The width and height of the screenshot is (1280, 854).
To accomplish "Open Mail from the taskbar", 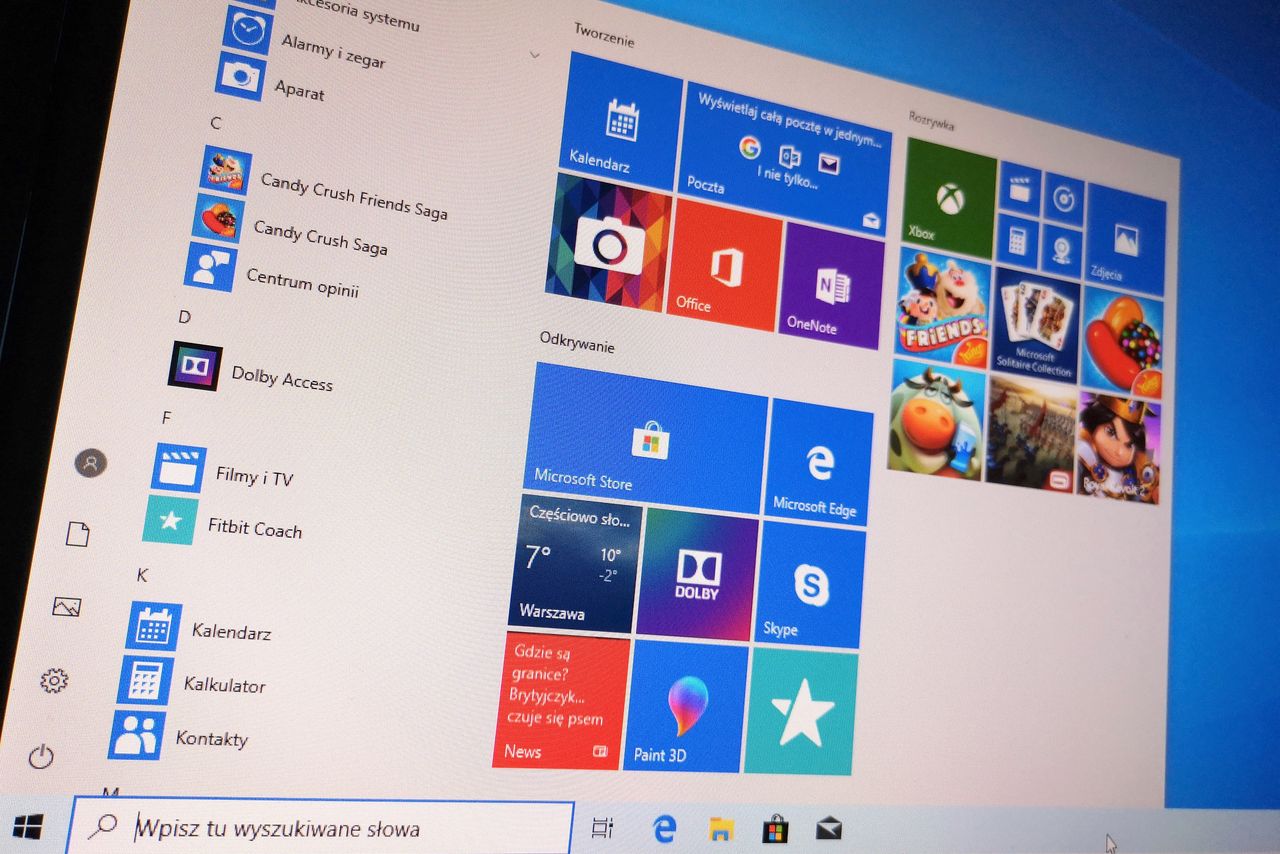I will point(829,829).
